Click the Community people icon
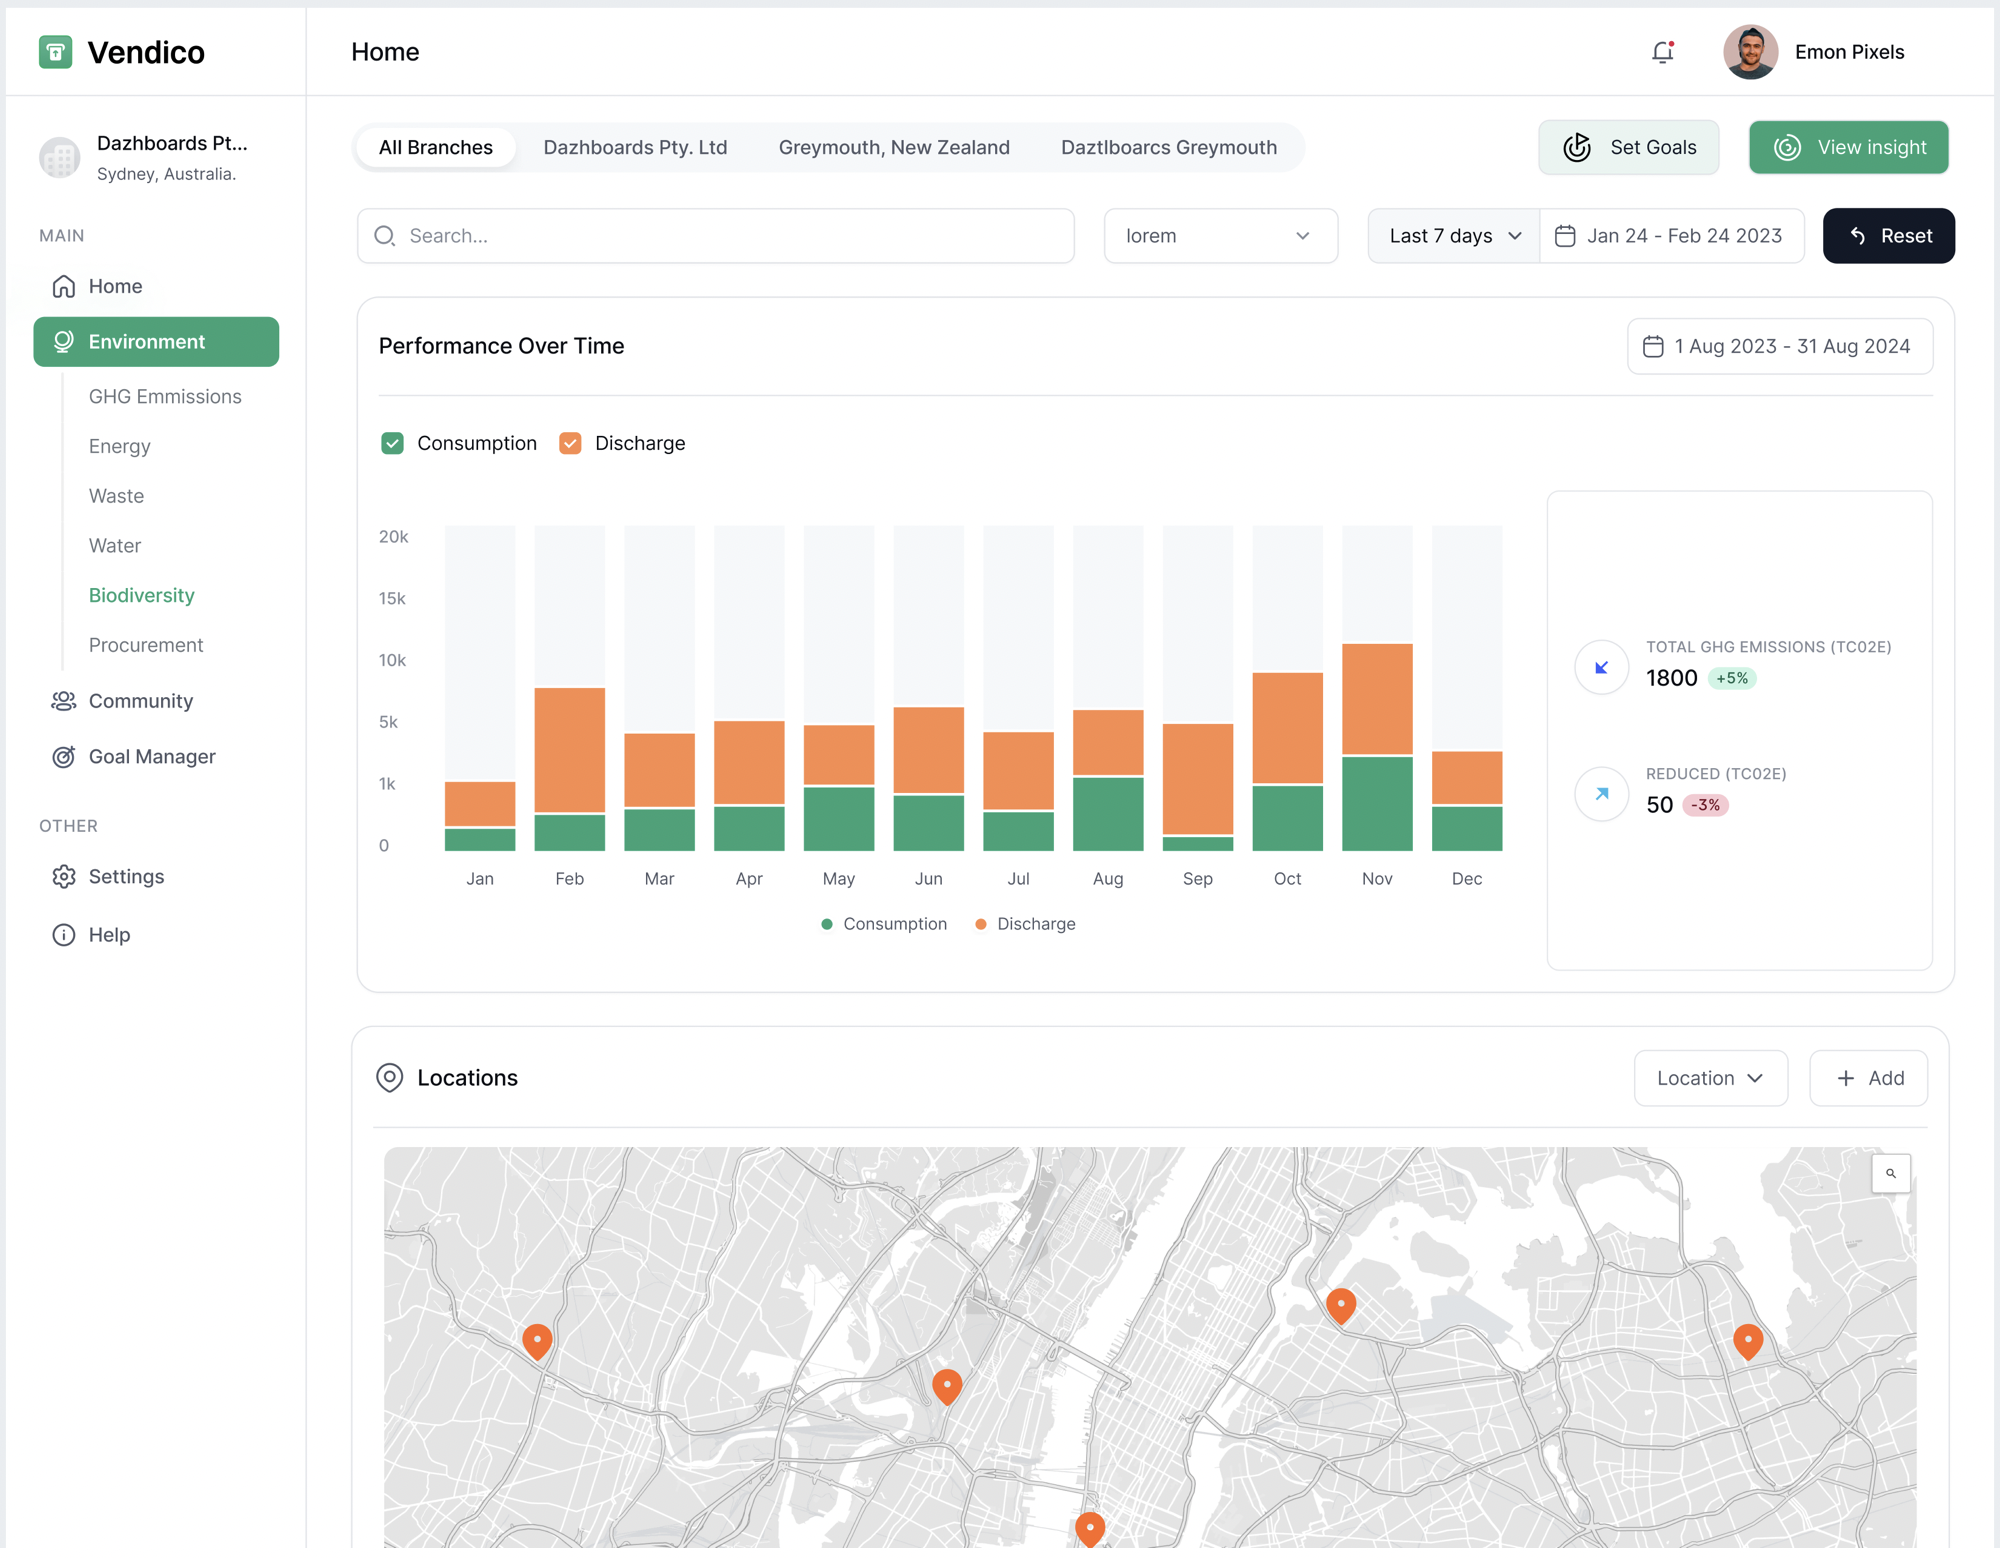The width and height of the screenshot is (2000, 1558). 63,701
